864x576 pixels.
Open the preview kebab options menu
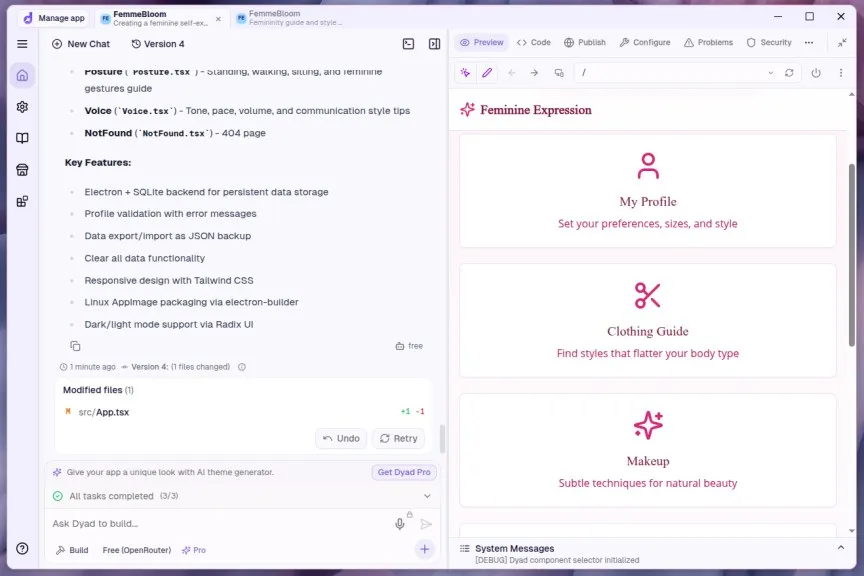tap(841, 73)
